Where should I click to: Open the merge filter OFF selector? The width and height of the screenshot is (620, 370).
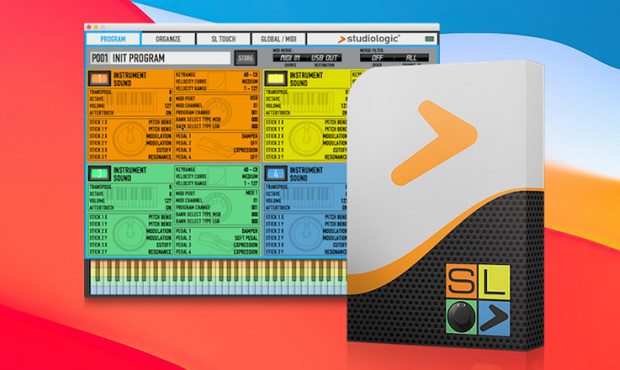click(377, 58)
